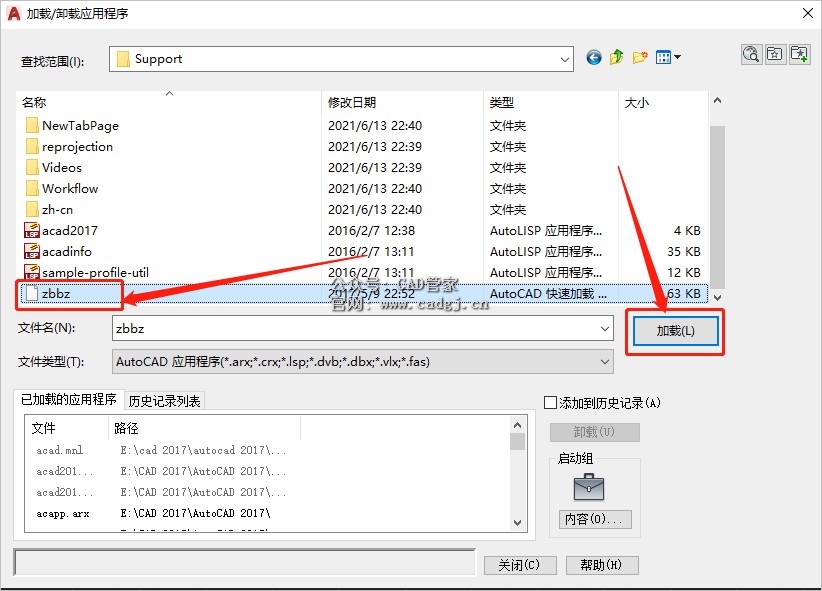Select the acapp.arx loaded entry
Viewport: 822px width, 591px height.
tap(63, 514)
